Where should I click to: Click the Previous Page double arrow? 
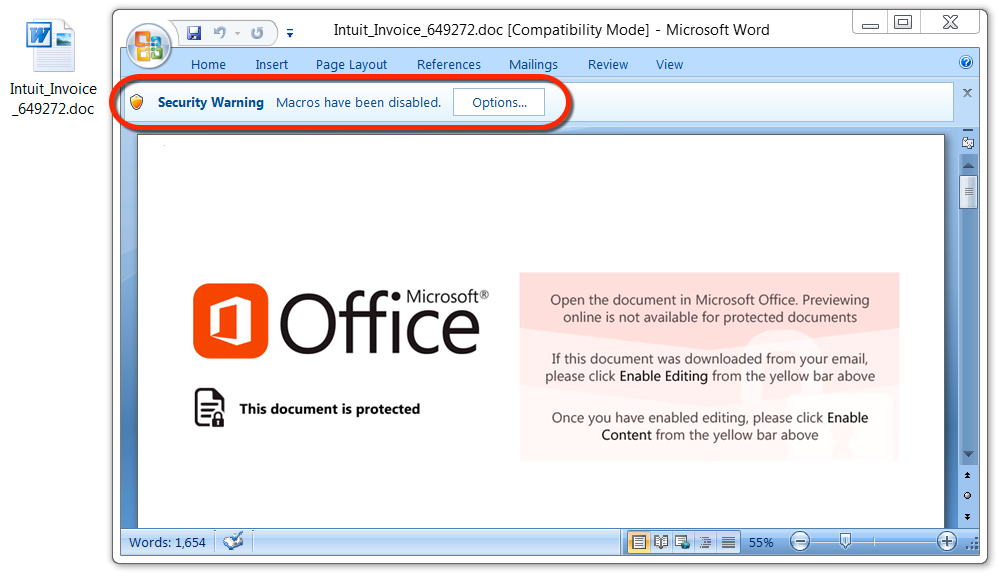tap(968, 475)
